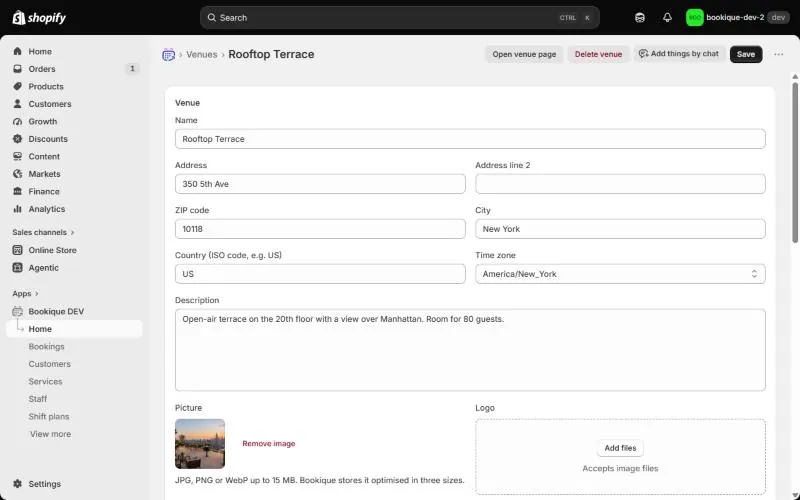Image resolution: width=800 pixels, height=500 pixels.
Task: Click the Analytics bar chart icon
Action: tap(18, 209)
